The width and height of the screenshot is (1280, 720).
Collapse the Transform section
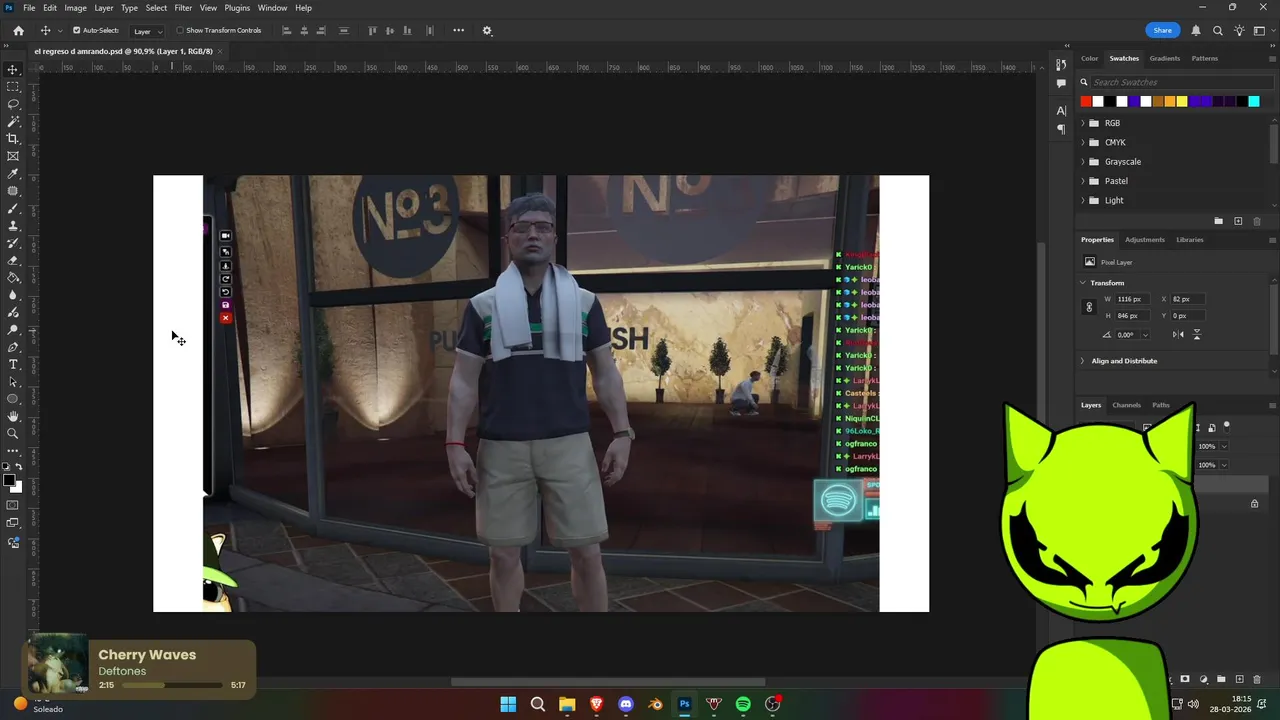click(x=1083, y=283)
